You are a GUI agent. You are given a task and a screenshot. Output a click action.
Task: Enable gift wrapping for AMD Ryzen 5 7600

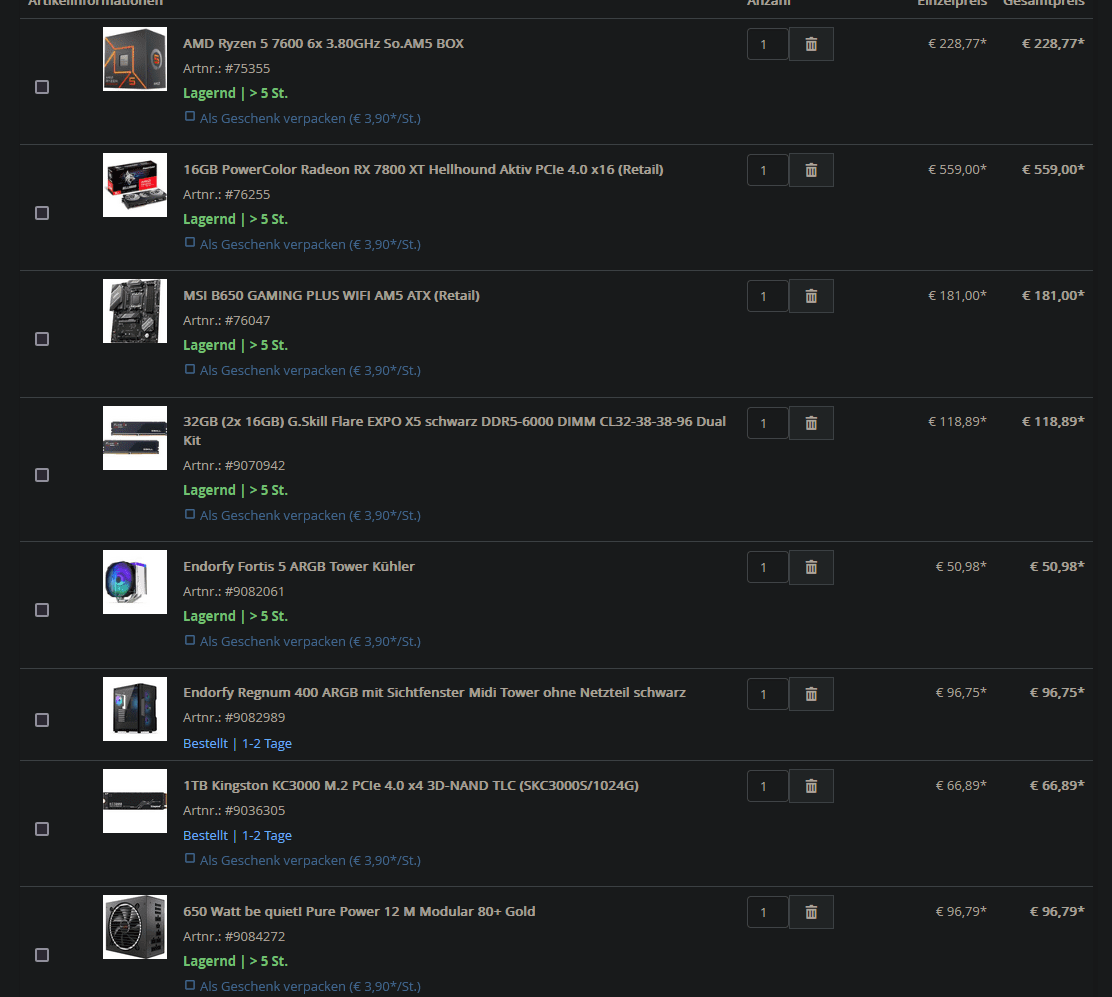190,116
